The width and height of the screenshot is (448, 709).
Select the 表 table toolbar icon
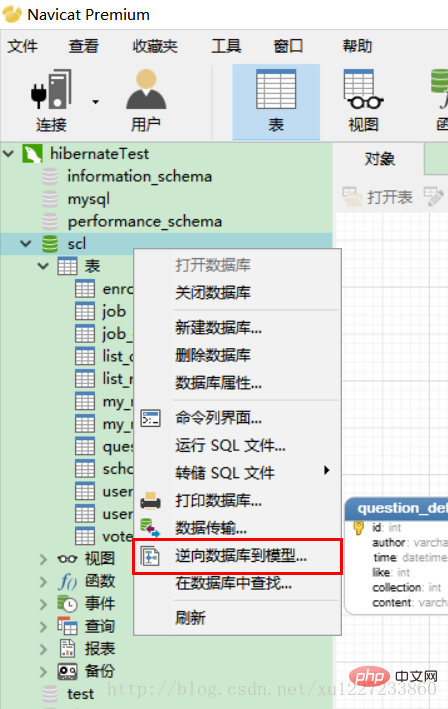[276, 89]
